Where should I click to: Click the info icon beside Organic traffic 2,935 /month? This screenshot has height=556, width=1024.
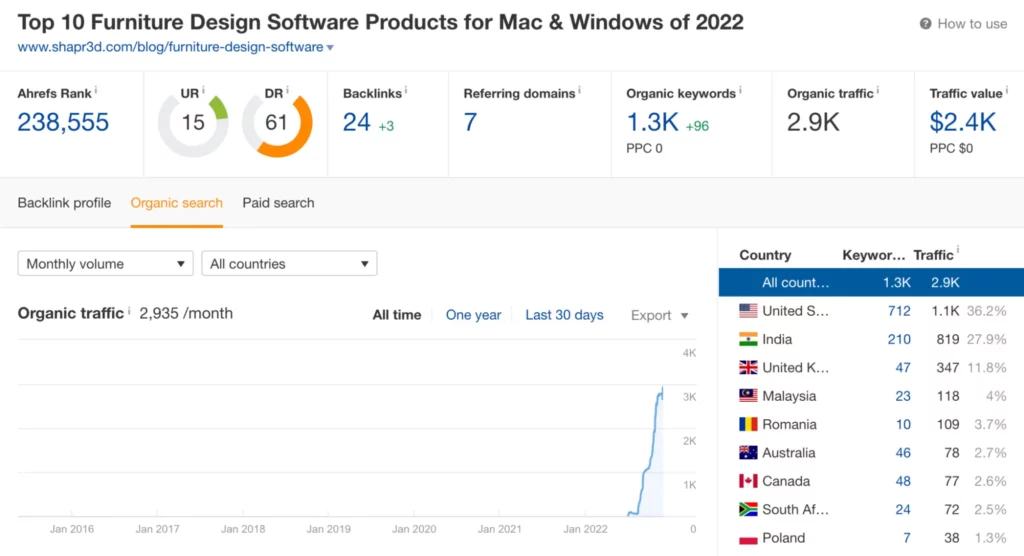(129, 311)
